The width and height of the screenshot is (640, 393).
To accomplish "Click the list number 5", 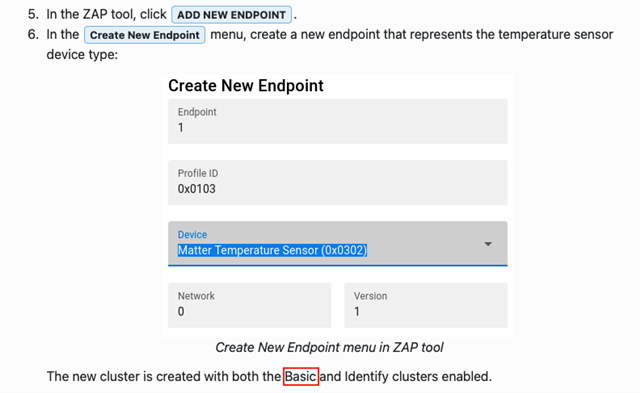I will tap(33, 14).
